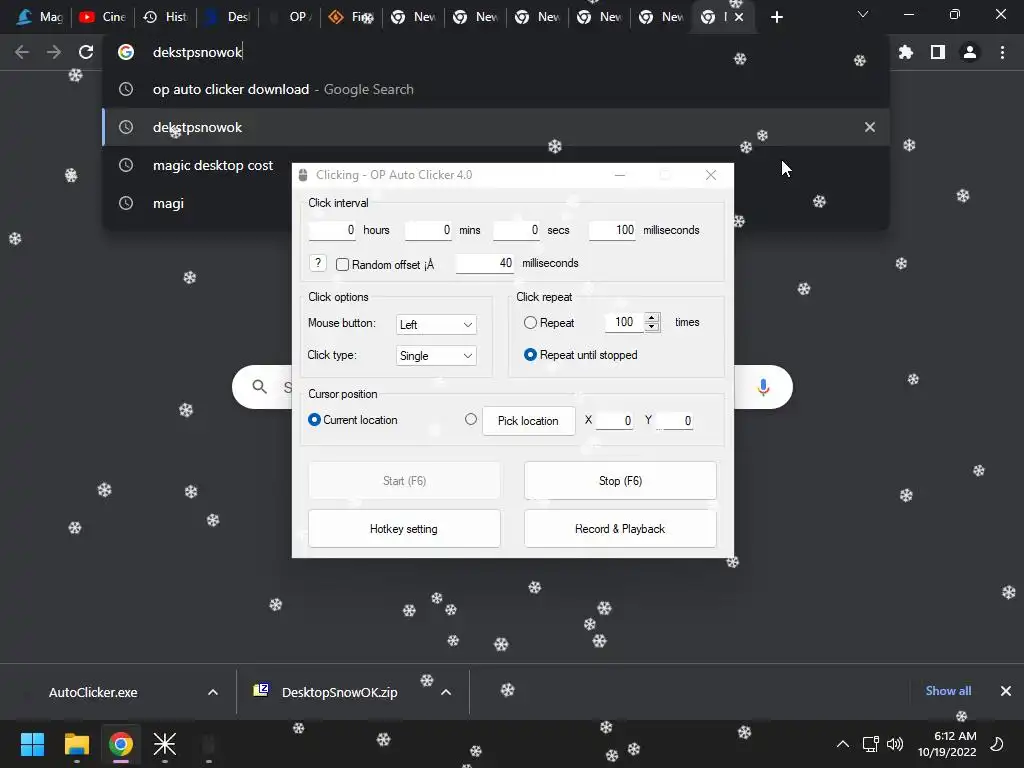Click the Google search magnifier icon
Screen dimensions: 1024x768
coord(260,387)
